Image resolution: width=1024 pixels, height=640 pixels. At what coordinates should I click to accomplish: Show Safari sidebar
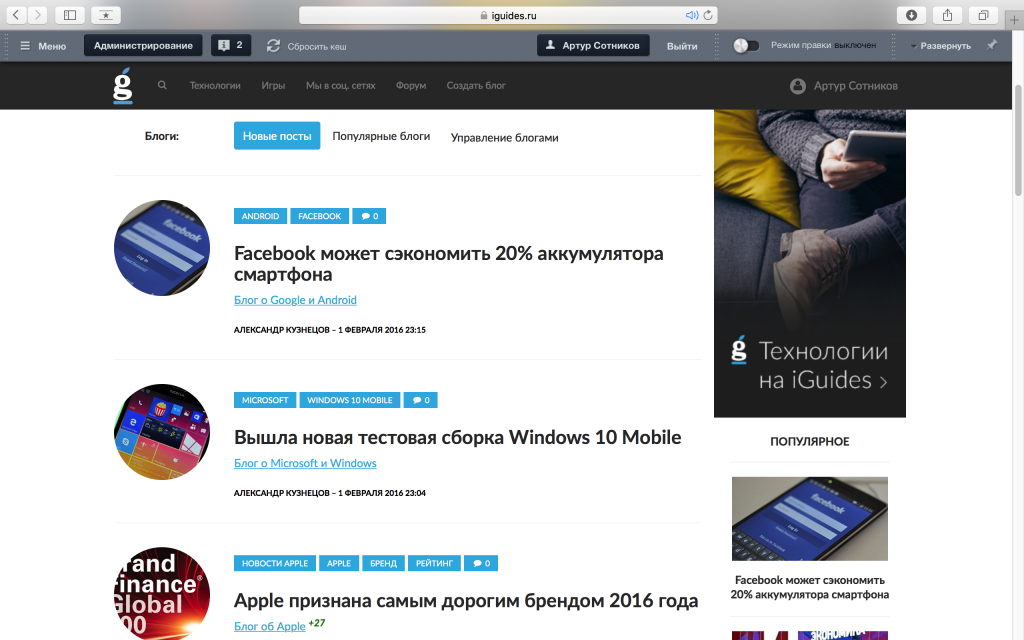click(x=70, y=15)
